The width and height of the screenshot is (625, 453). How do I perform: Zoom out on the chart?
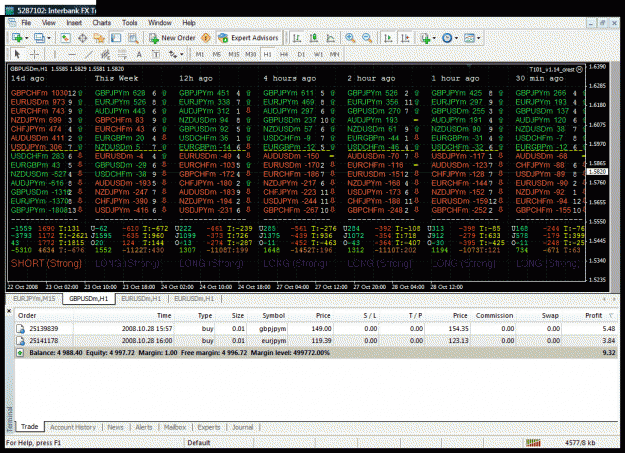pyautogui.click(x=367, y=38)
